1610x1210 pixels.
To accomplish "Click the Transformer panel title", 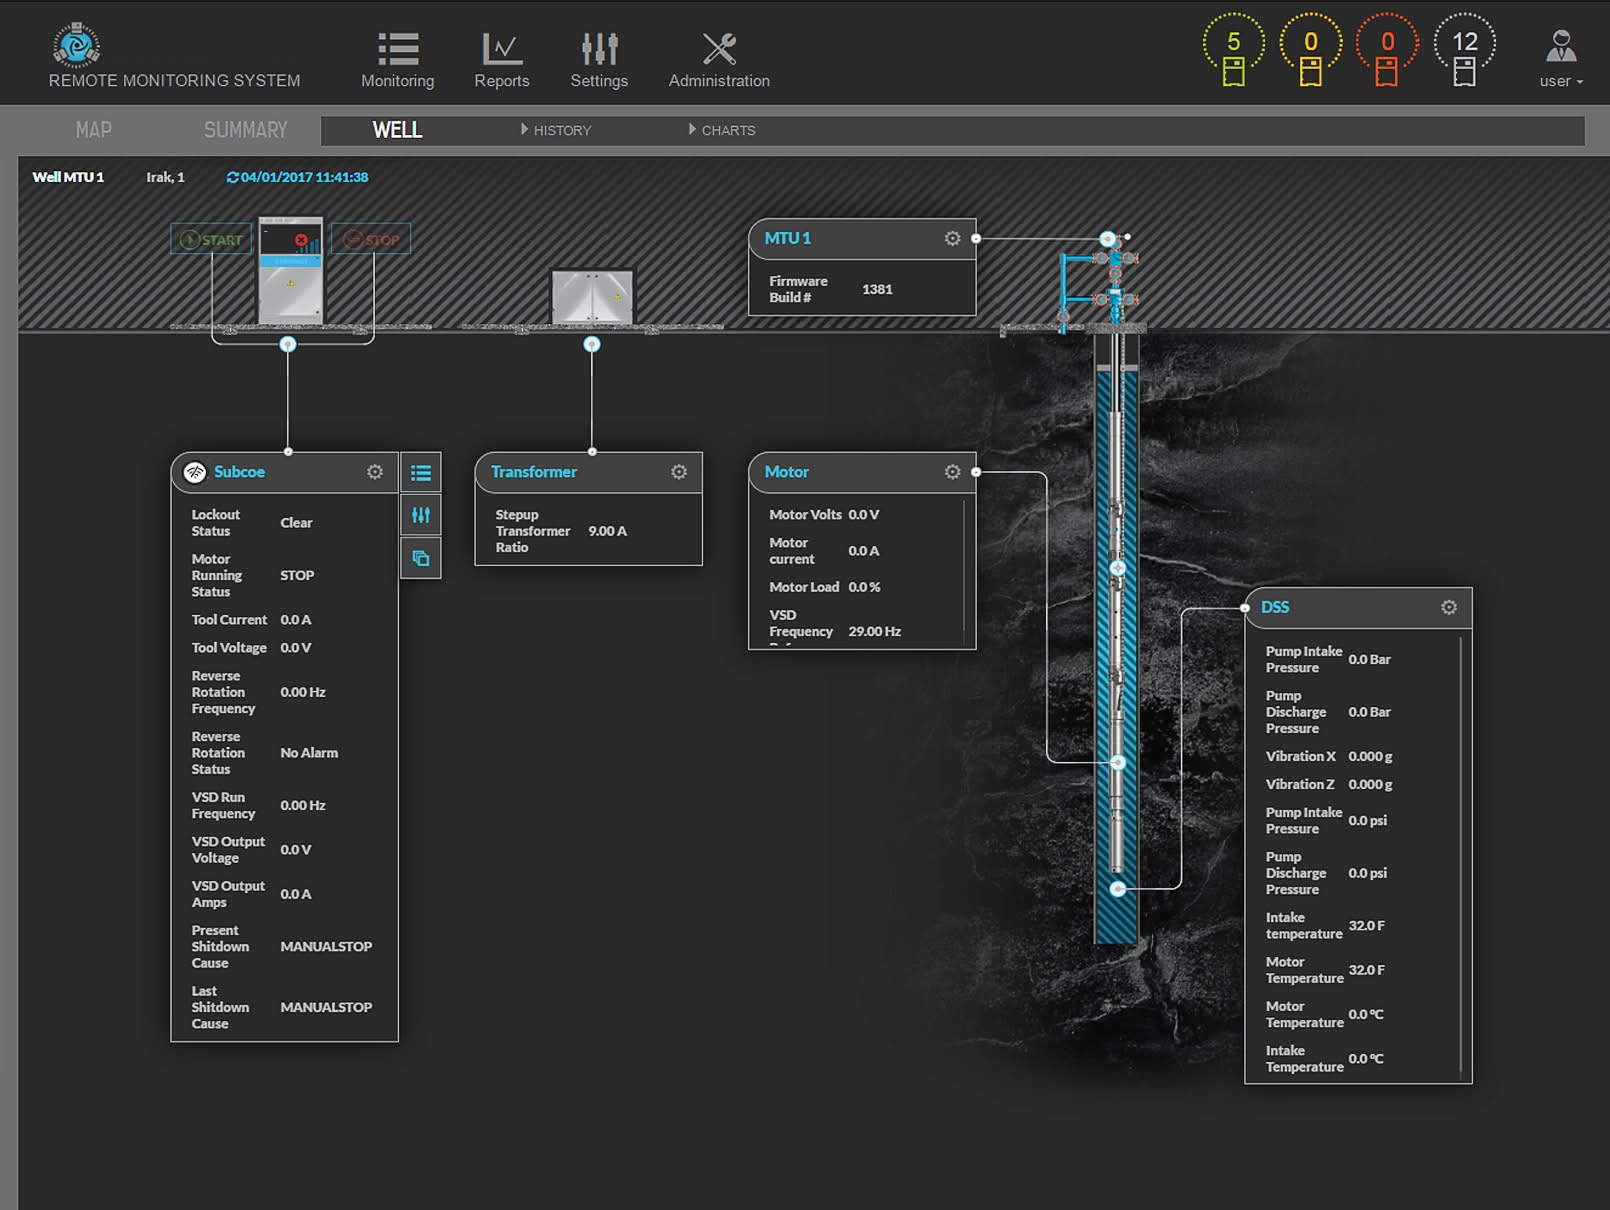I will click(x=534, y=472).
